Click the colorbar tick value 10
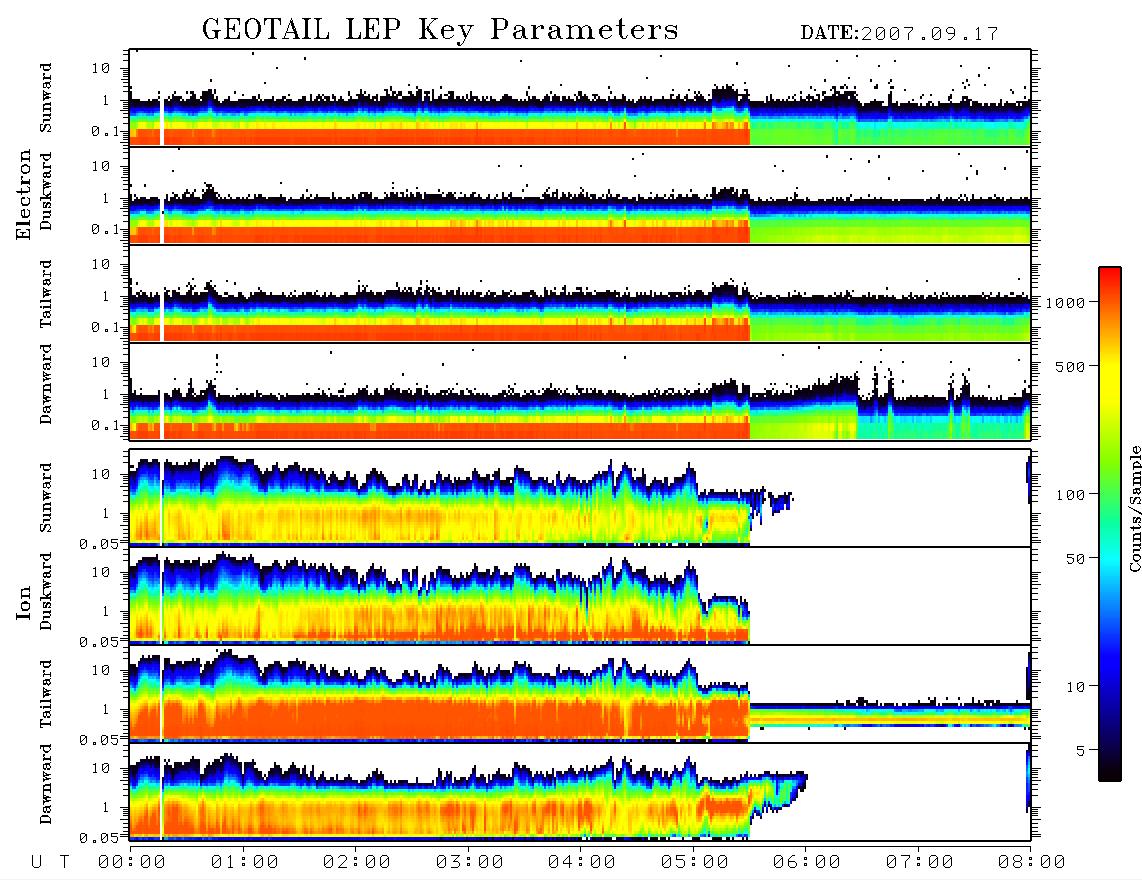Viewport: 1142px width, 880px height. 1075,687
